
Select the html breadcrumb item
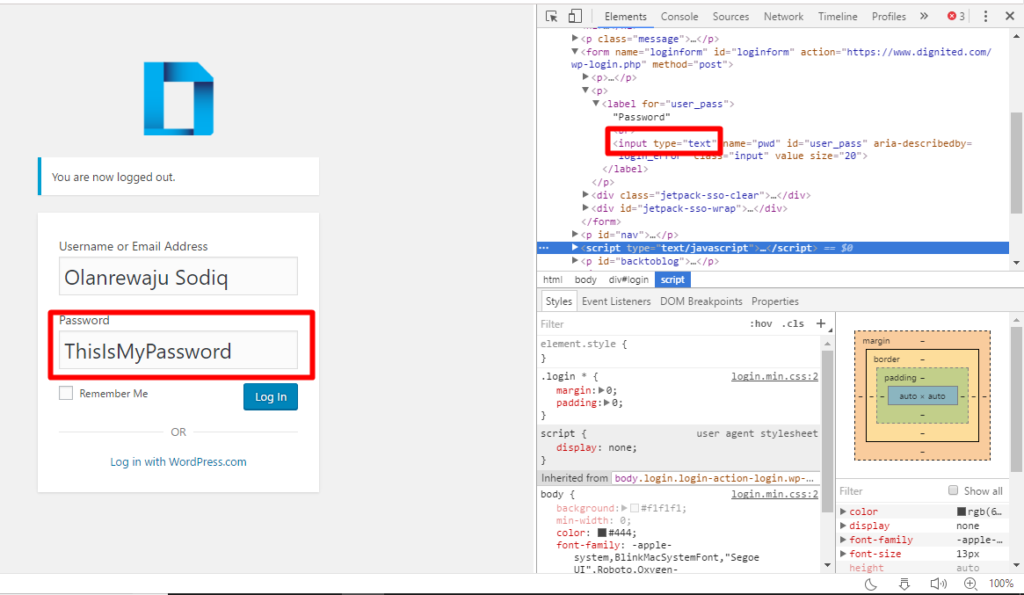pyautogui.click(x=552, y=280)
